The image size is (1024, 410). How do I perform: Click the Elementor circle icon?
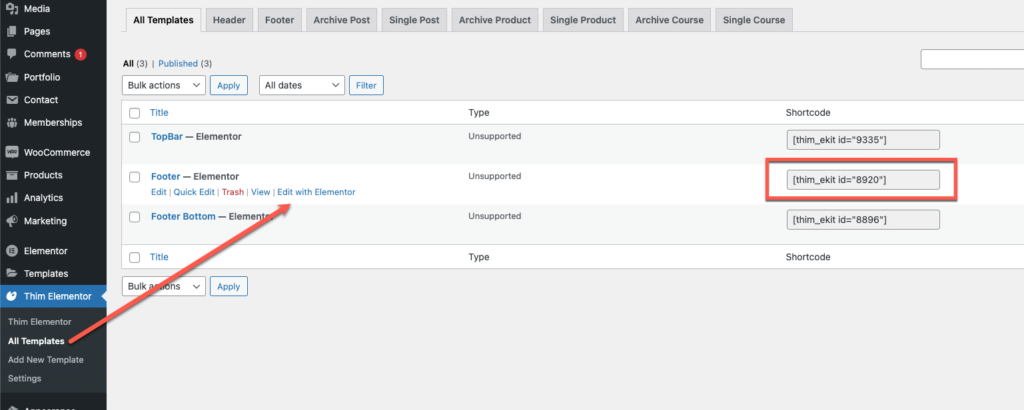[x=11, y=251]
